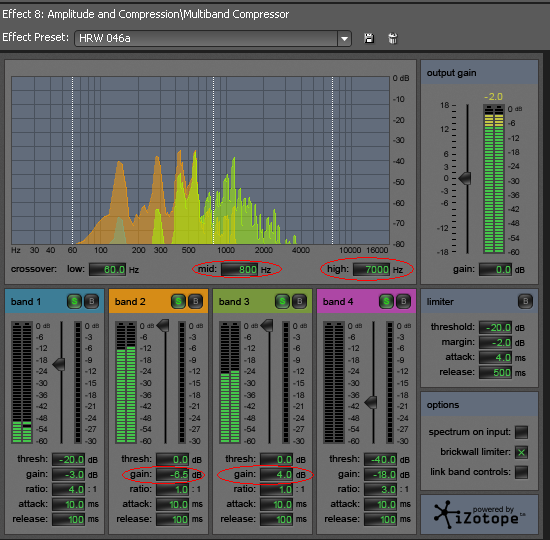
Task: Click the high crossover 7000 Hz field
Action: coord(371,269)
